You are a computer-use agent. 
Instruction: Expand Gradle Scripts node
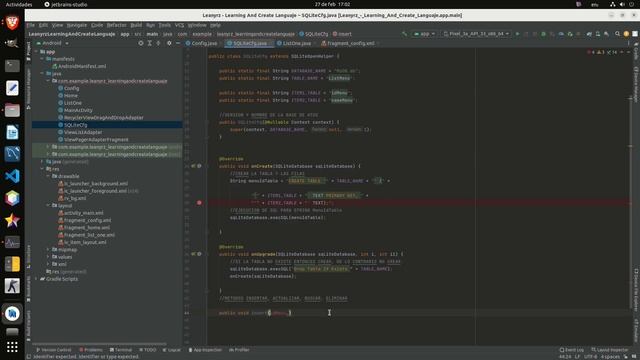click(x=36, y=279)
